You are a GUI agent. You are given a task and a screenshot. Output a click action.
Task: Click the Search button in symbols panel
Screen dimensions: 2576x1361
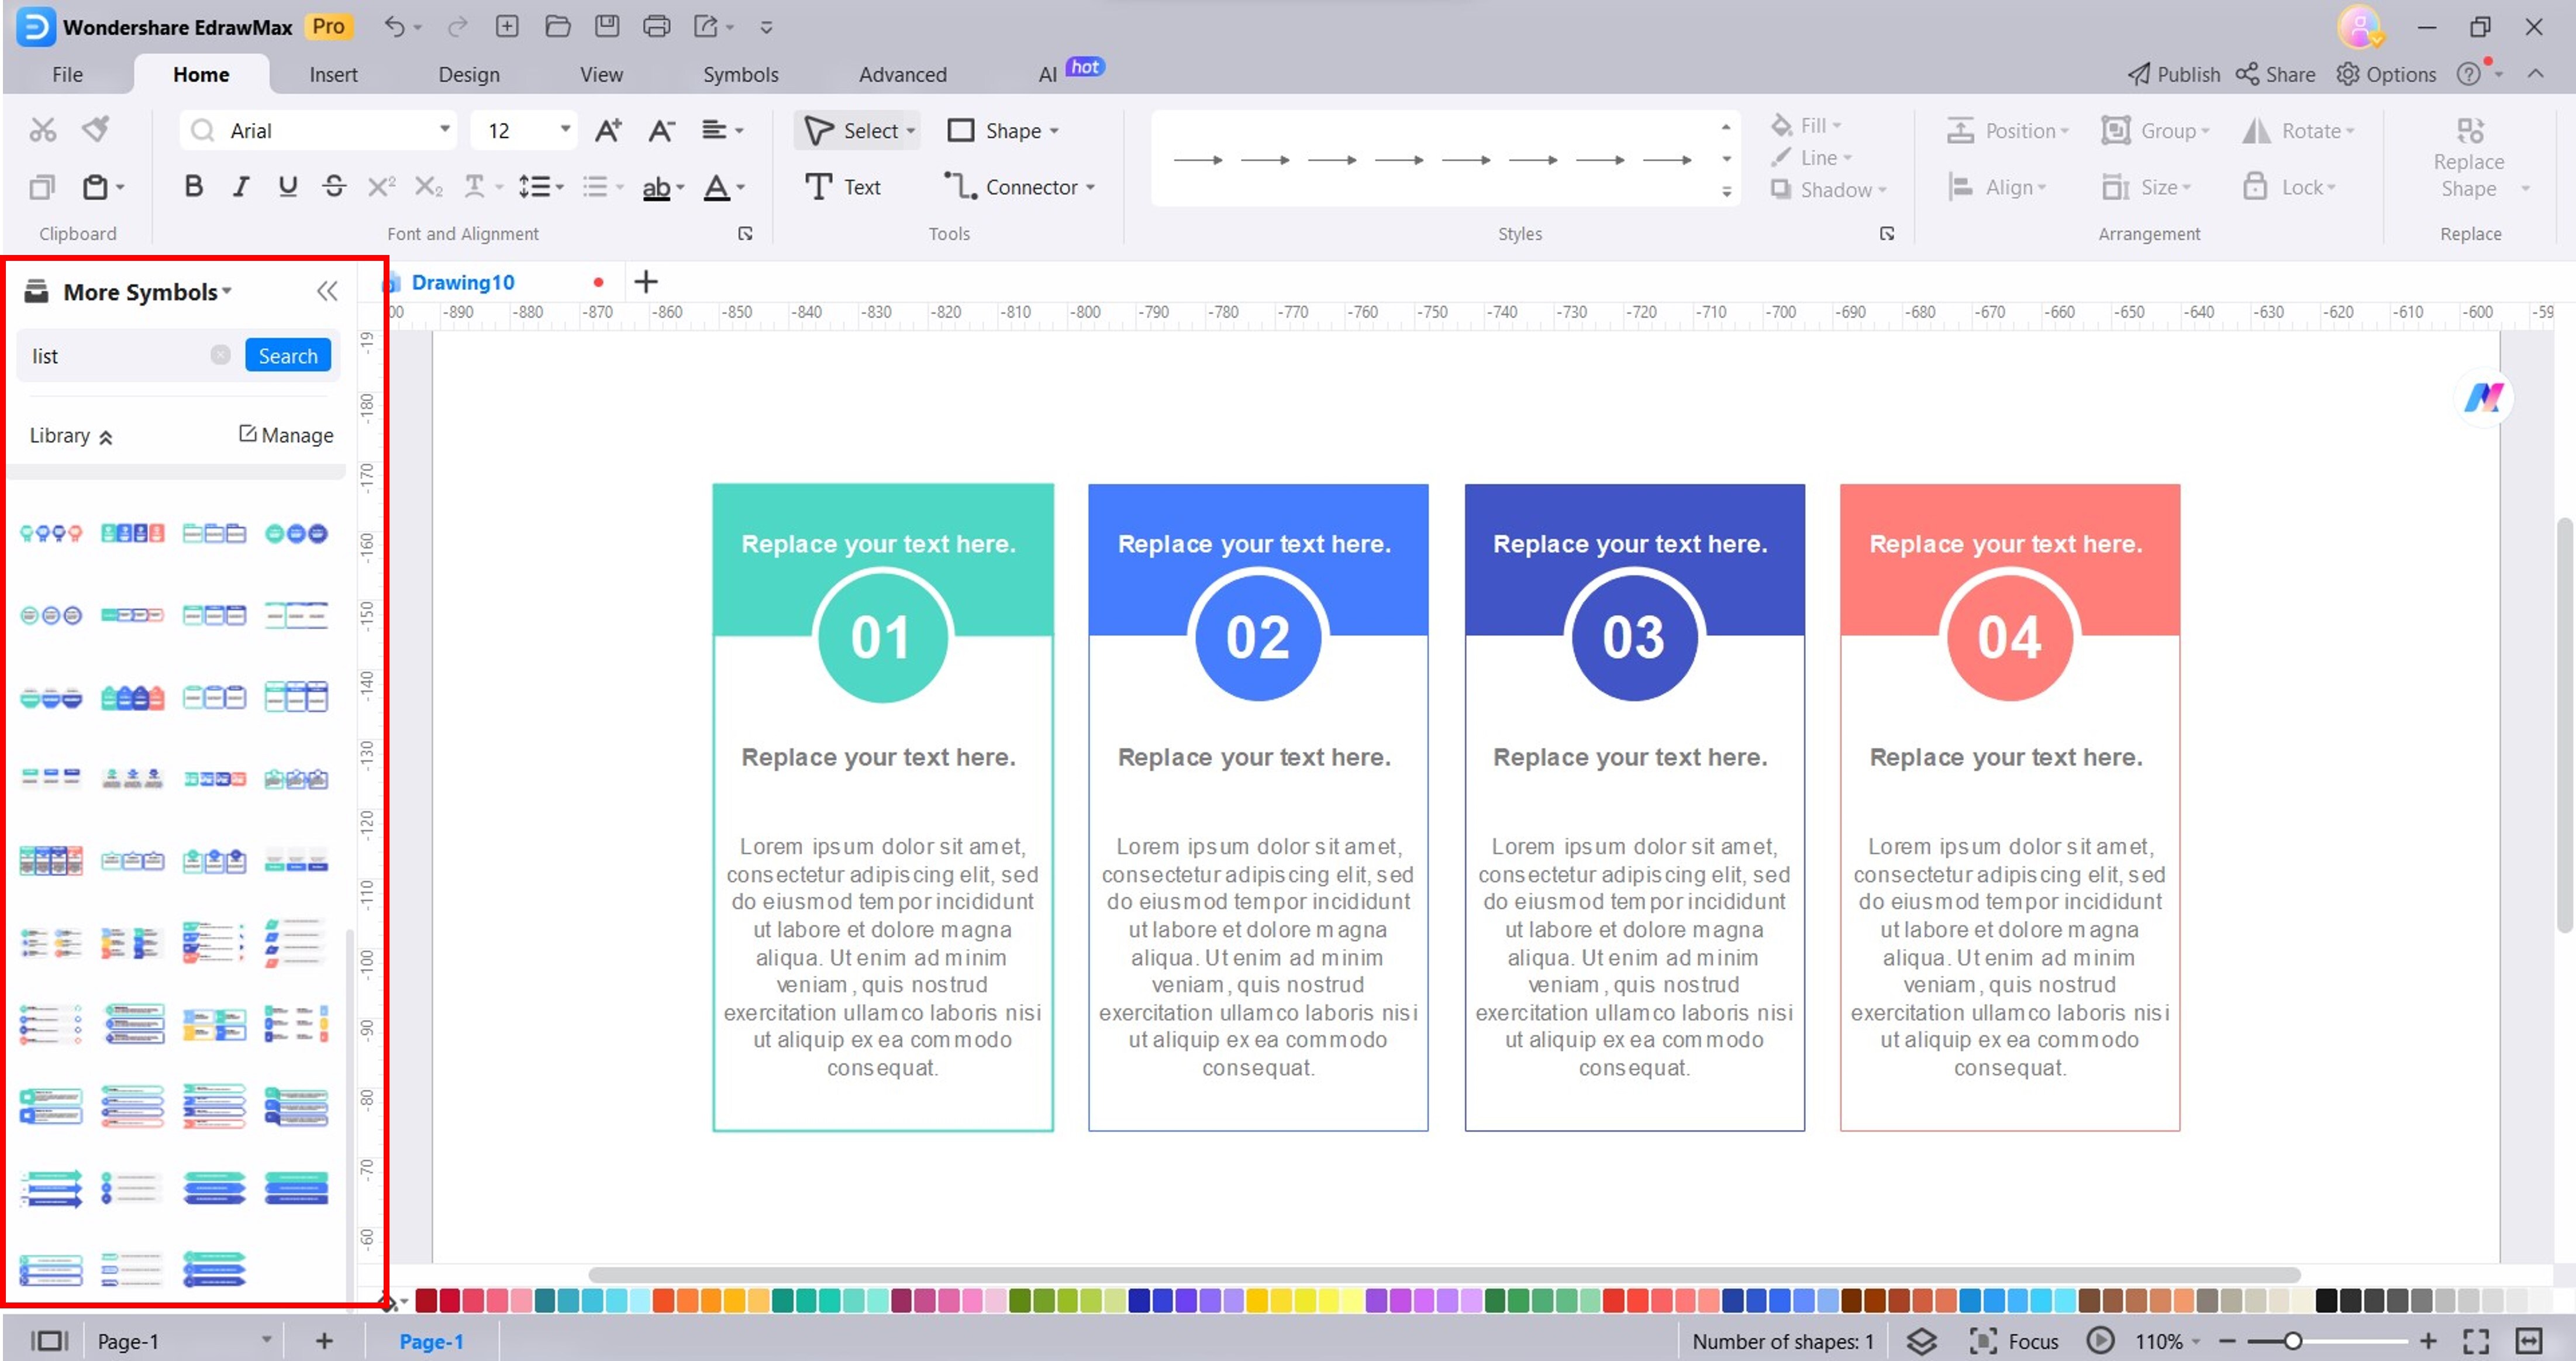[286, 354]
